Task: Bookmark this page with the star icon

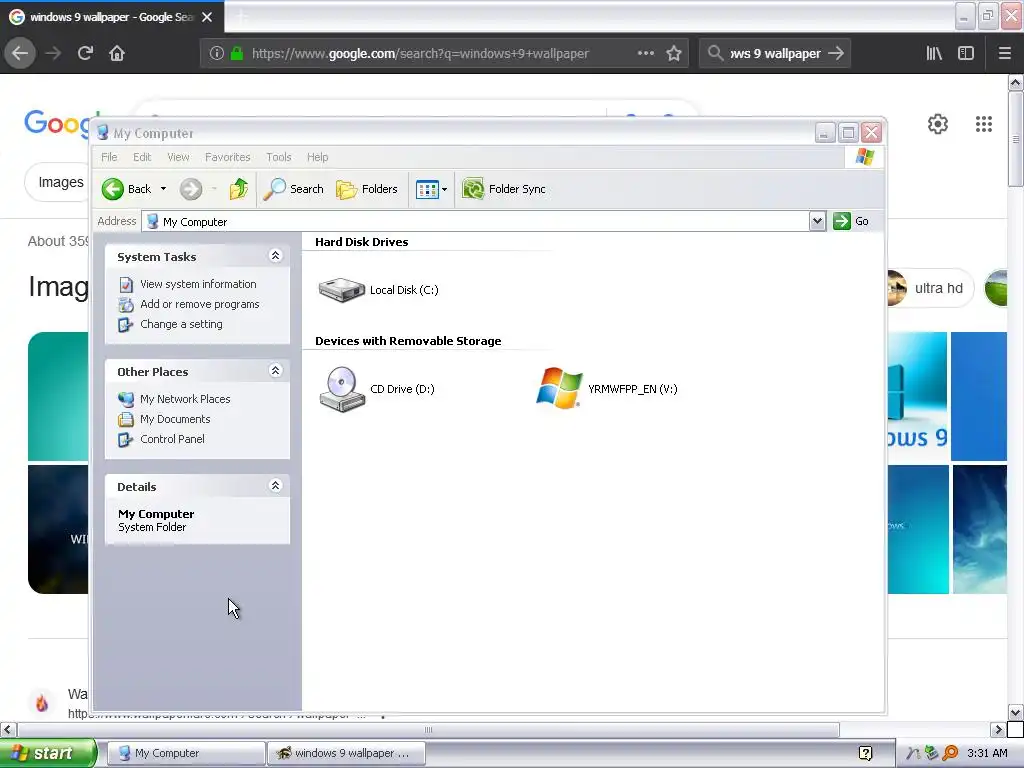Action: 674,53
